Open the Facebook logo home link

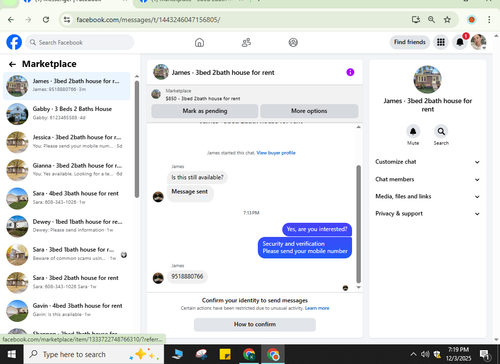pyautogui.click(x=14, y=42)
